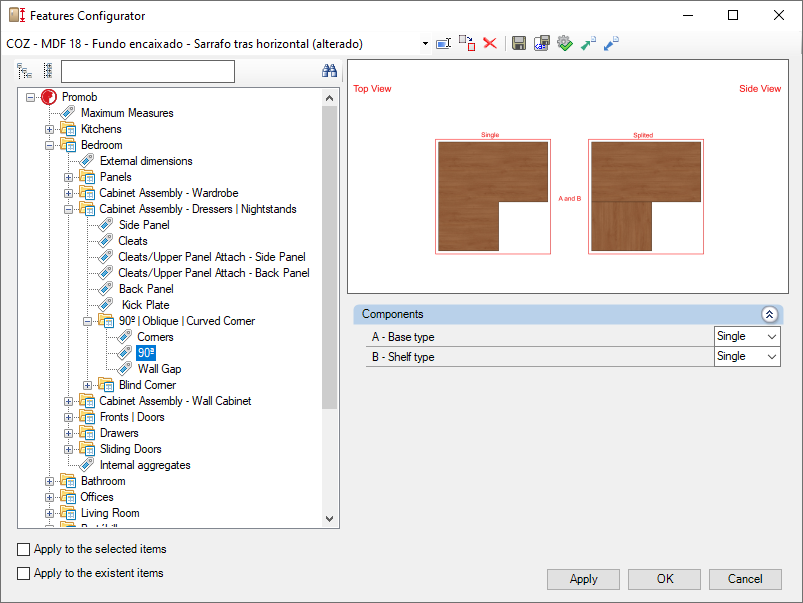Screen dimensions: 803x603
Task: Collapse the Bedroom tree node
Action: pyautogui.click(x=49, y=145)
